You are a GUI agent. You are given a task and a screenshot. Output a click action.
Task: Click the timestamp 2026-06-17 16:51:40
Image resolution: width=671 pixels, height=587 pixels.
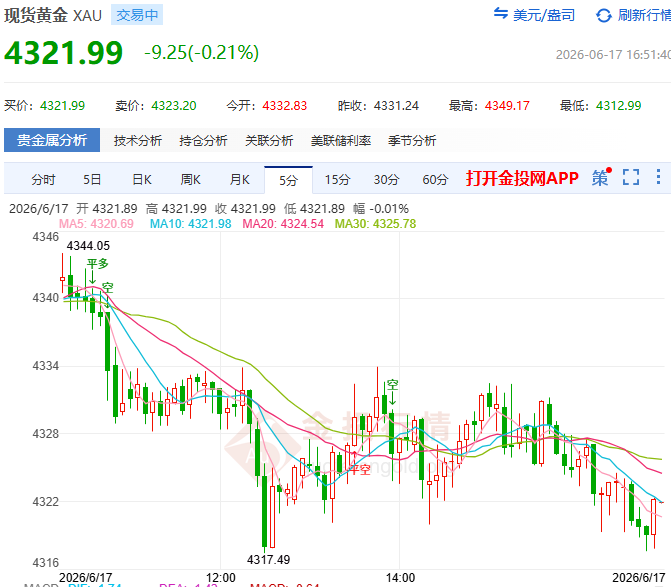tap(613, 55)
